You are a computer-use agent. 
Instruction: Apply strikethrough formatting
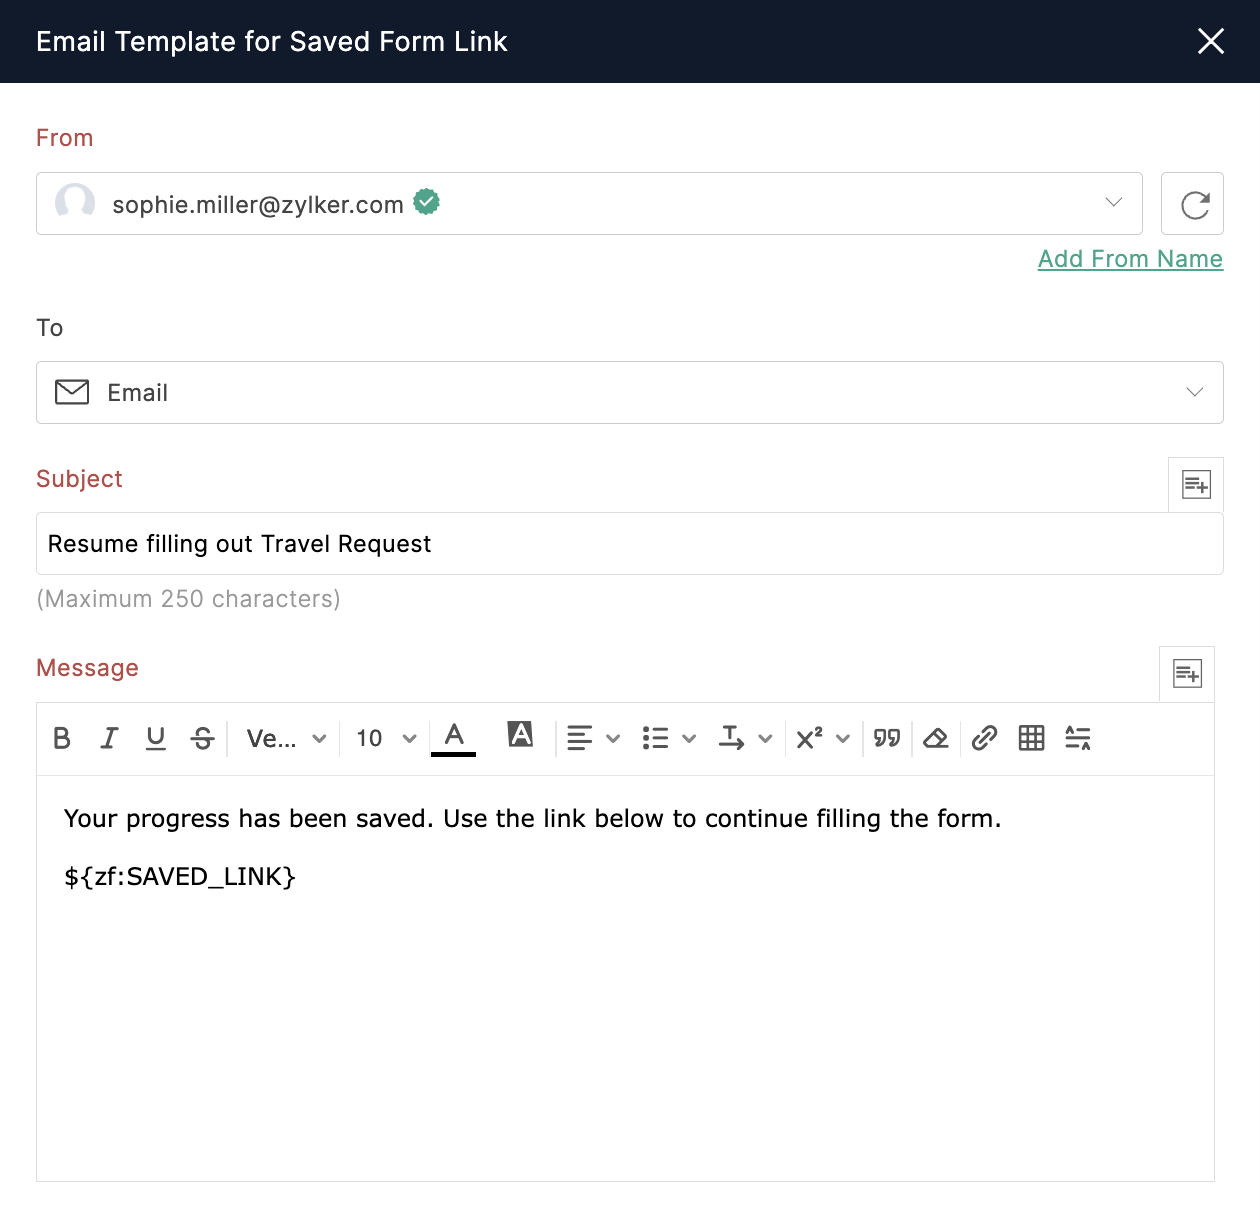point(203,738)
